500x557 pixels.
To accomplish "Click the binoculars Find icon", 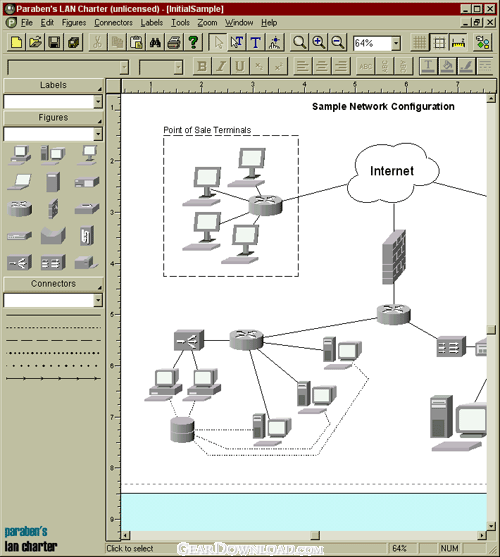I will coord(155,43).
